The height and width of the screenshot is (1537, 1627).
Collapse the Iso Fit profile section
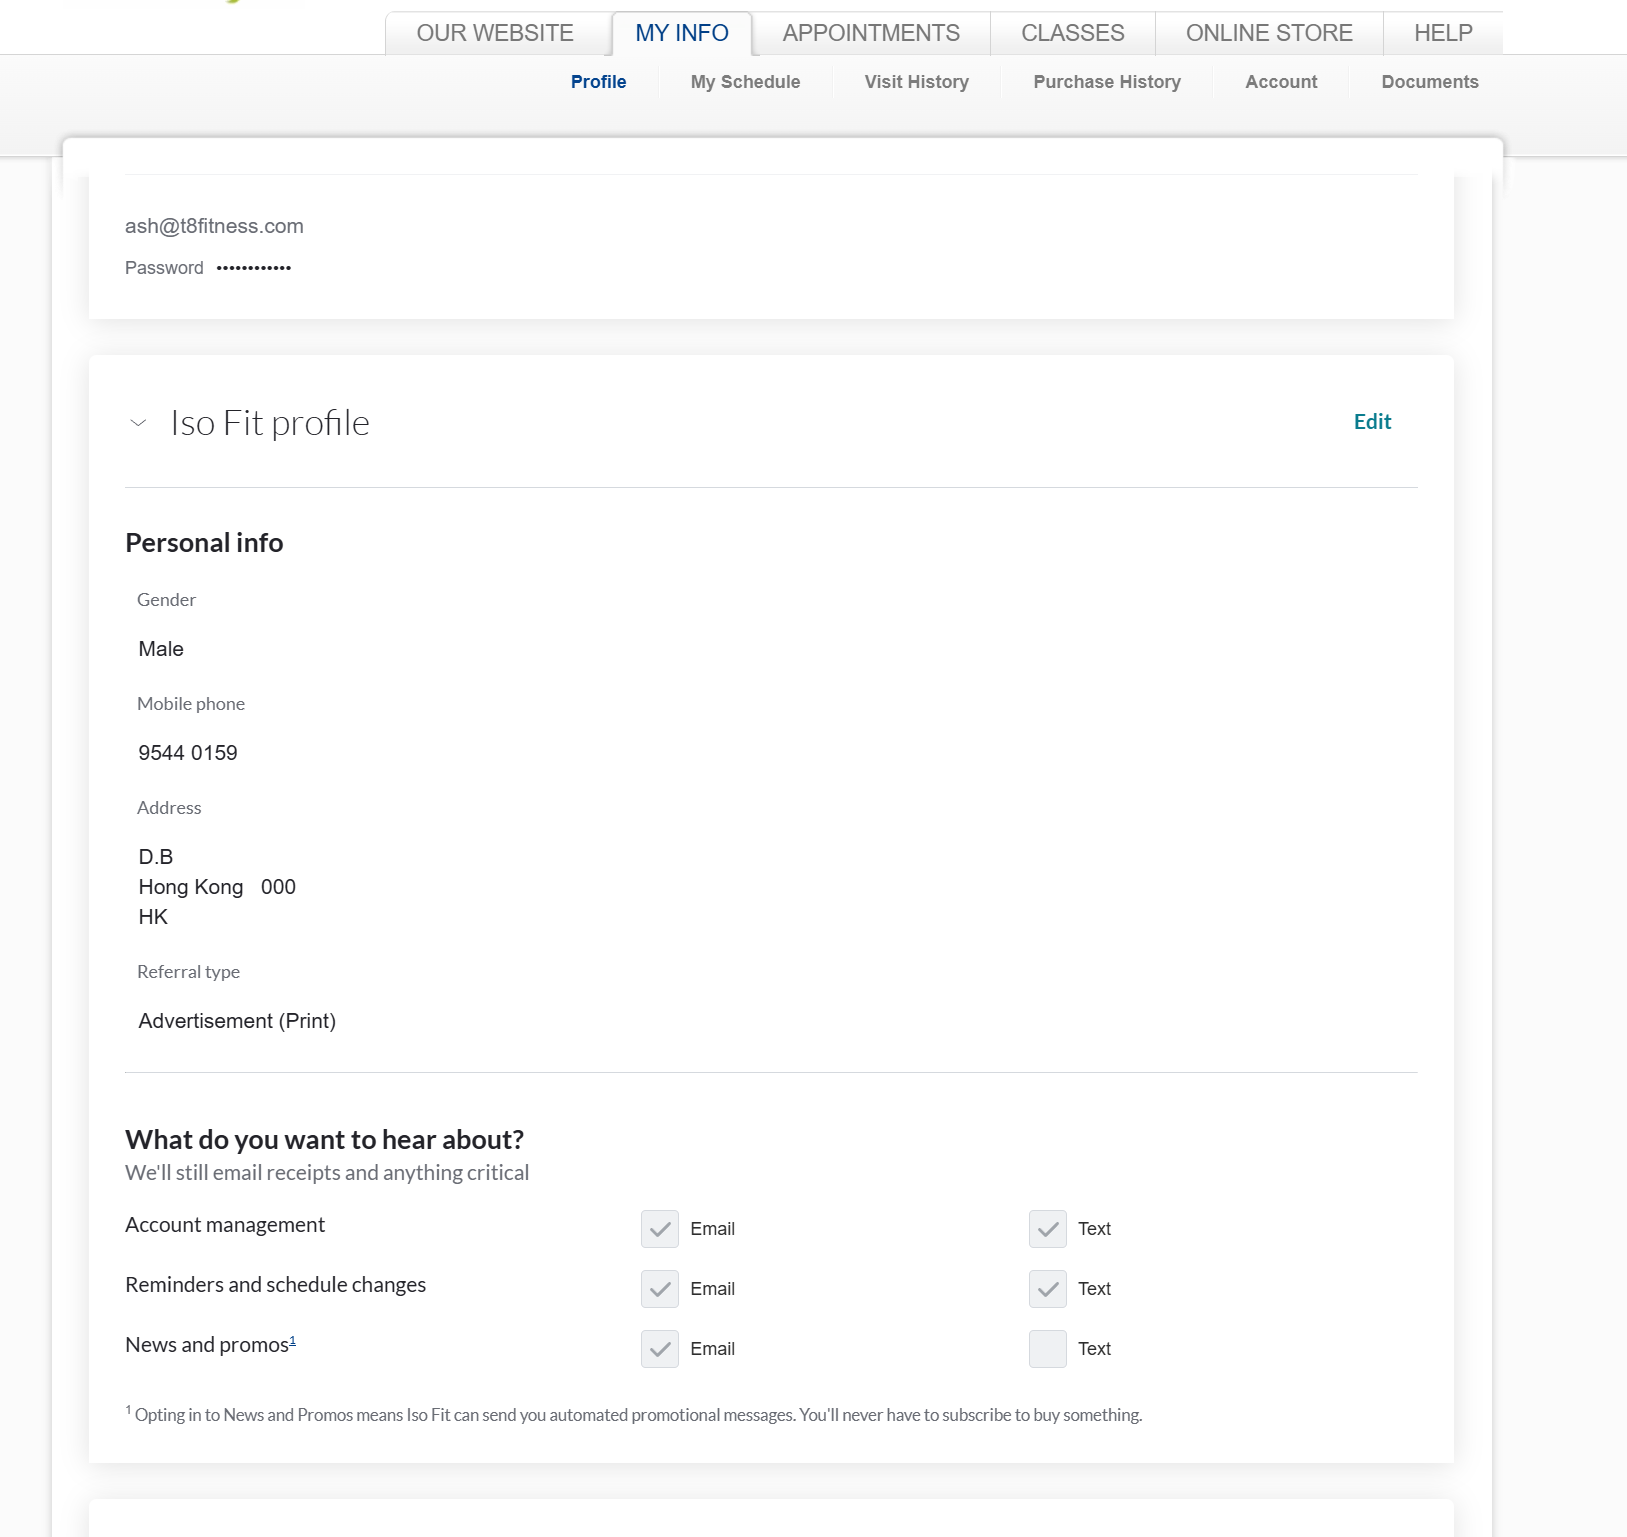[139, 423]
